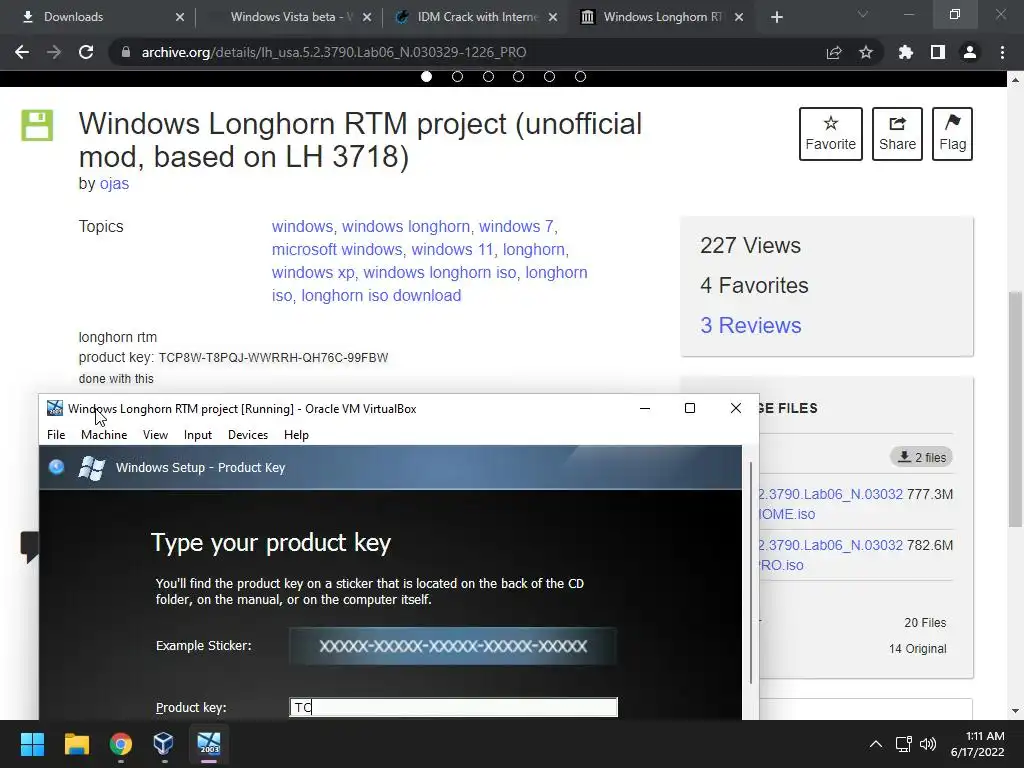Click the VirtualBox window title icon
The height and width of the screenshot is (768, 1024).
55,409
